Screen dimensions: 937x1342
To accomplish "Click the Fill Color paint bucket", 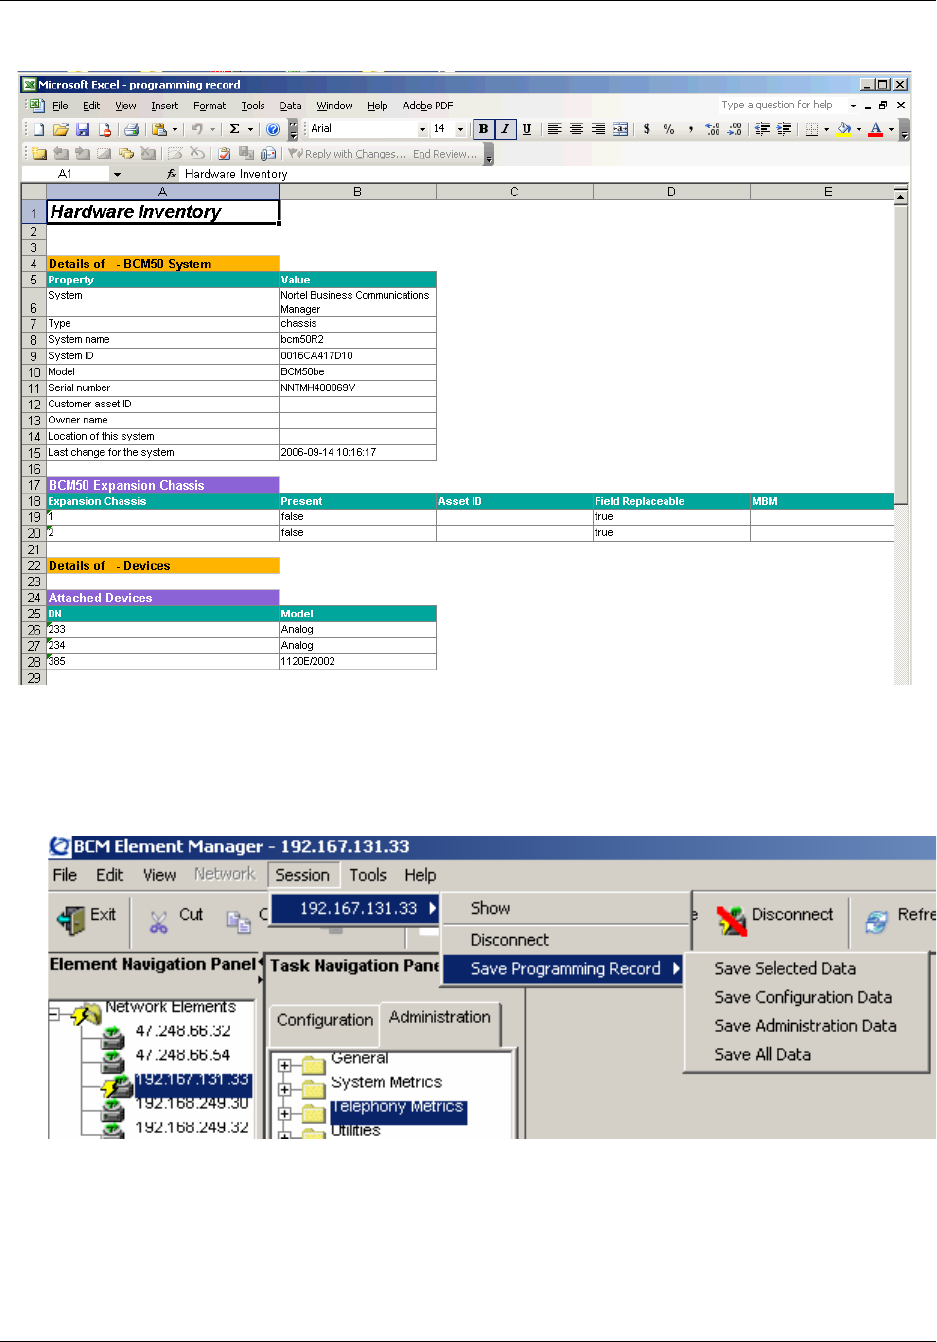I will pyautogui.click(x=844, y=129).
